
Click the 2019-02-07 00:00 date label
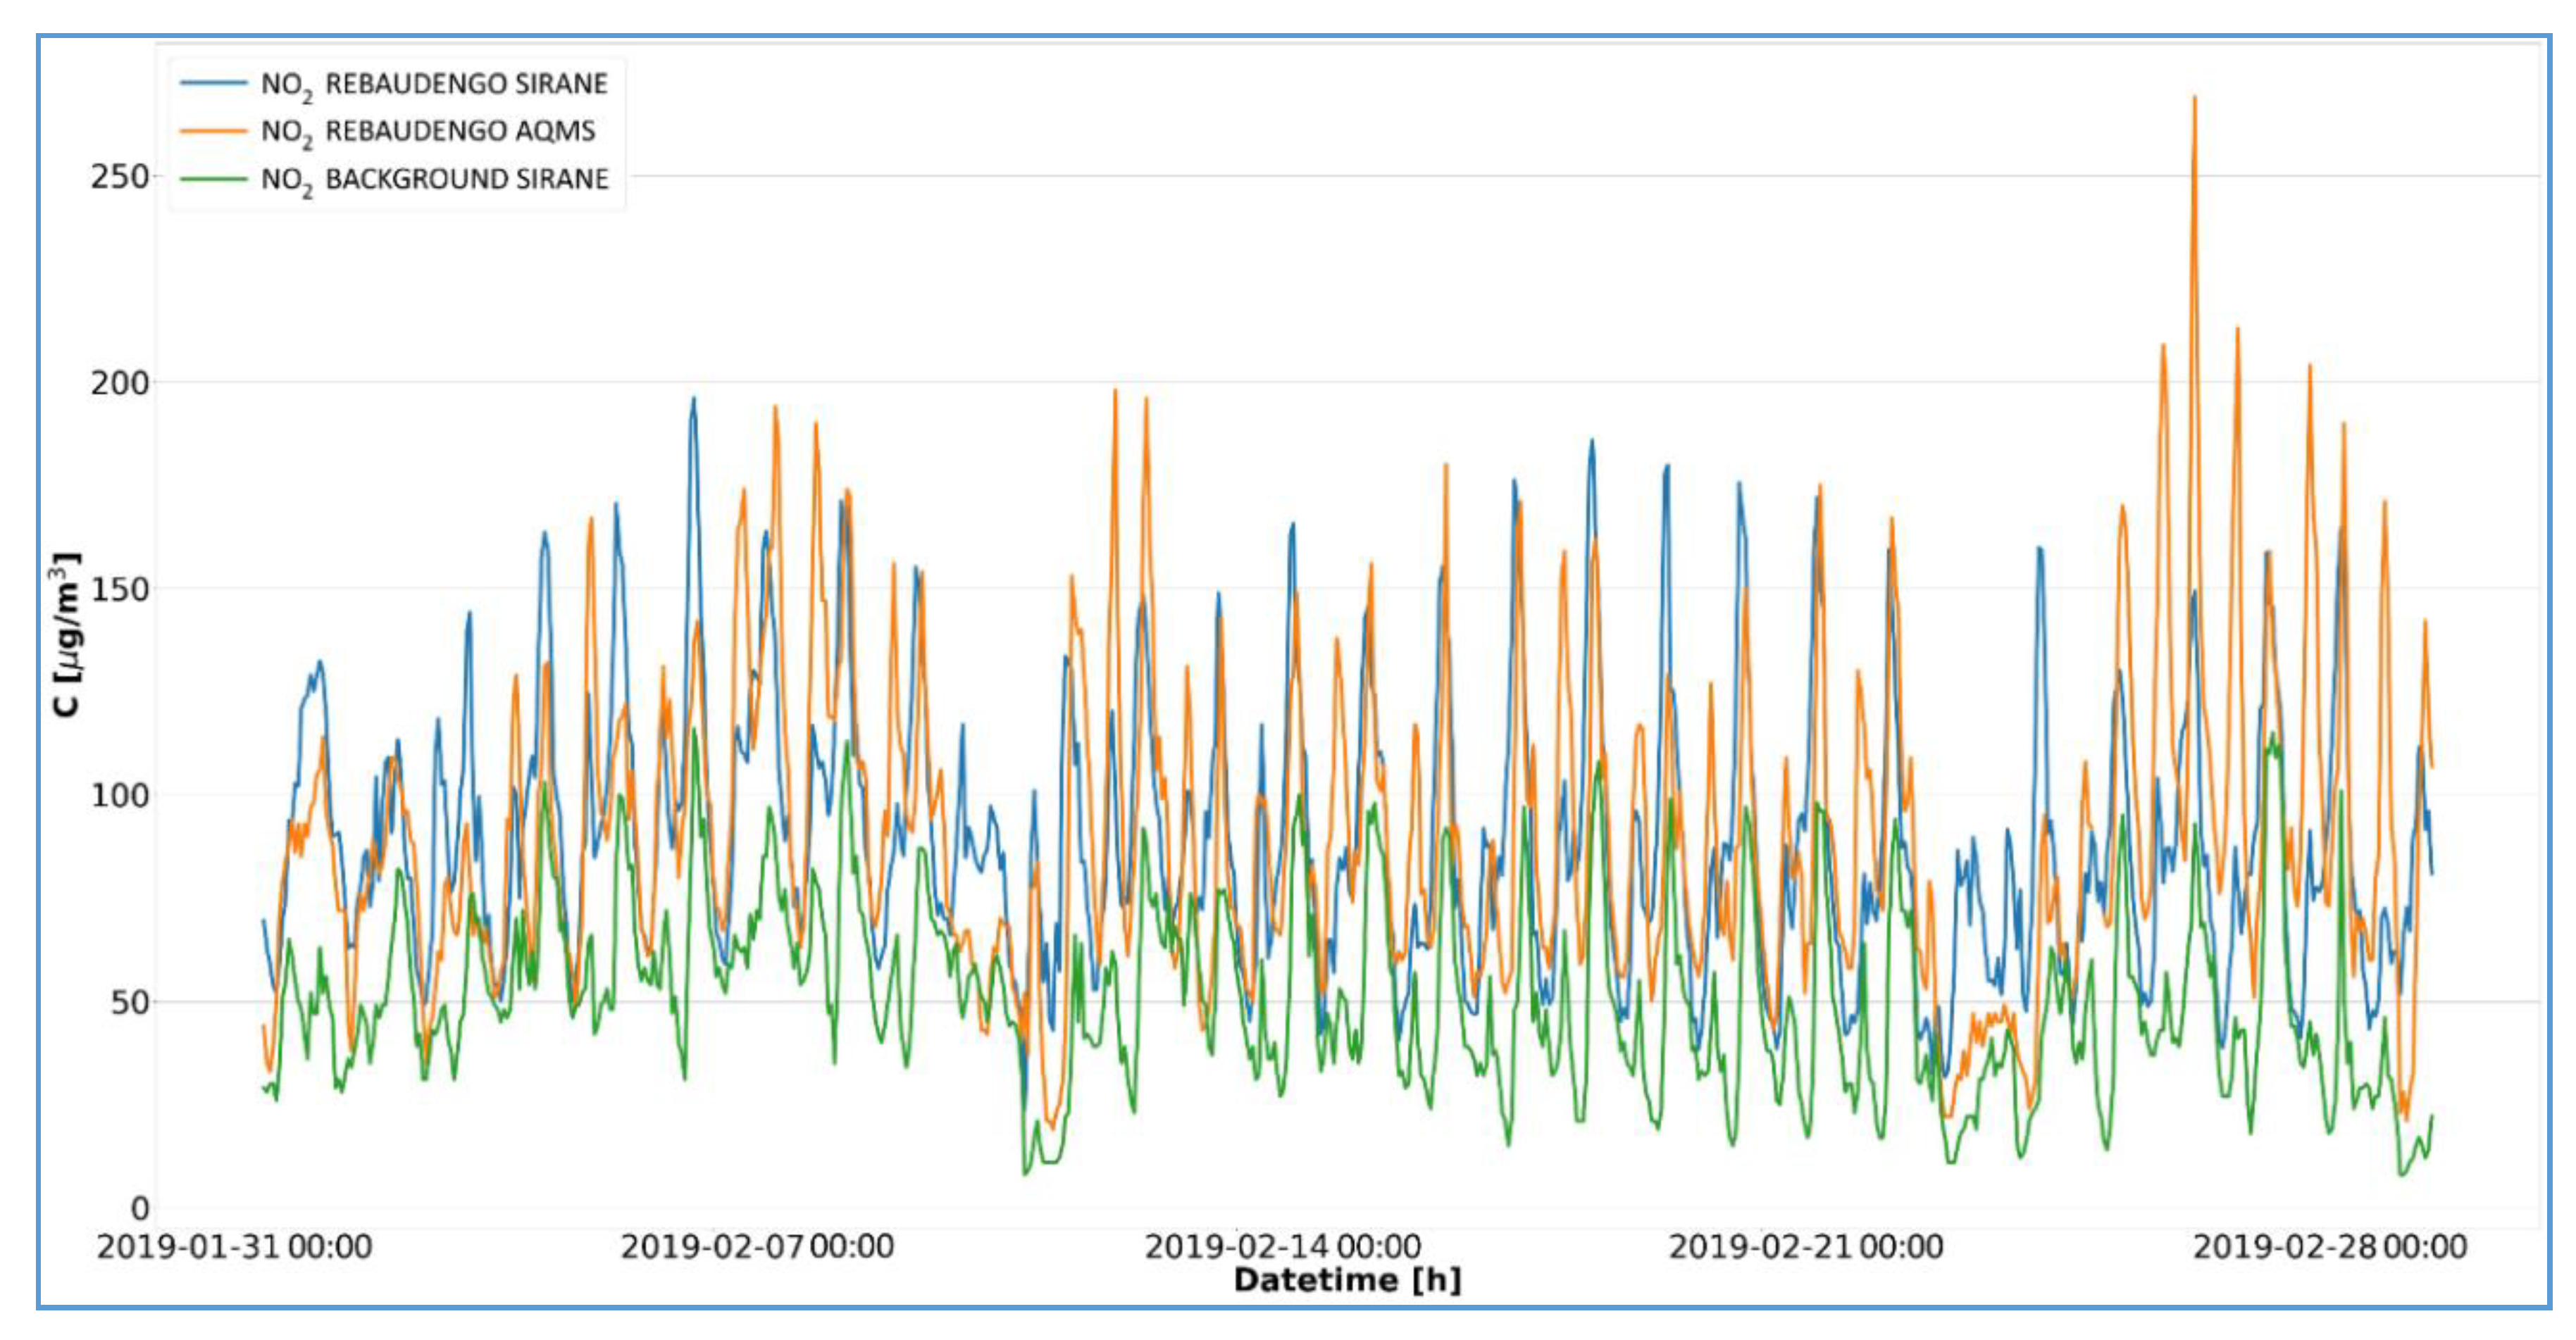tap(757, 1247)
